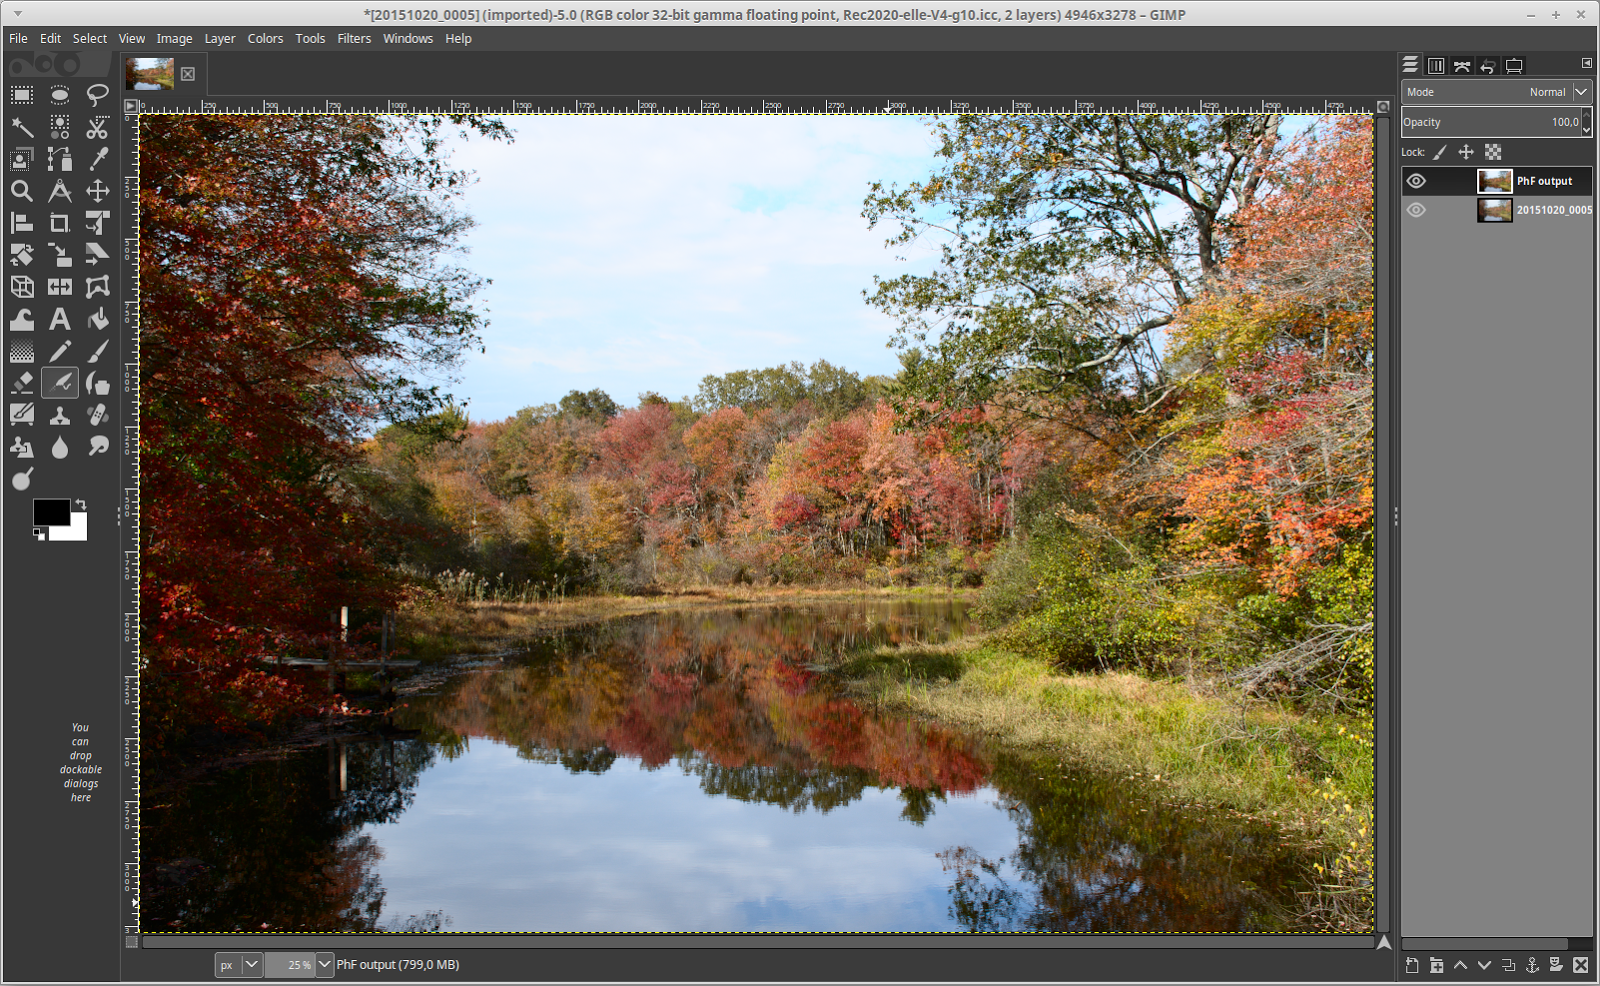Select the Fuzzy Select tool
Screen dimensions: 1600x986
tap(22, 127)
